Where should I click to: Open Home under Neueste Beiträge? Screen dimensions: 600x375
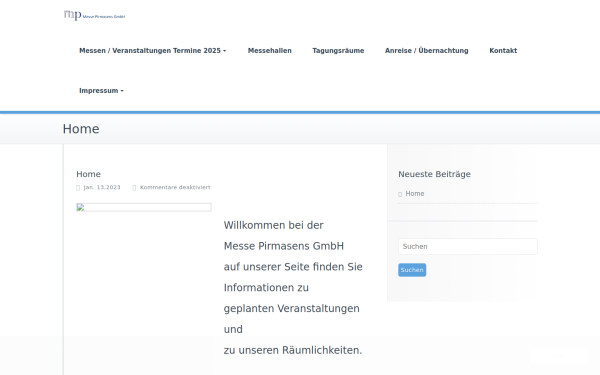415,194
